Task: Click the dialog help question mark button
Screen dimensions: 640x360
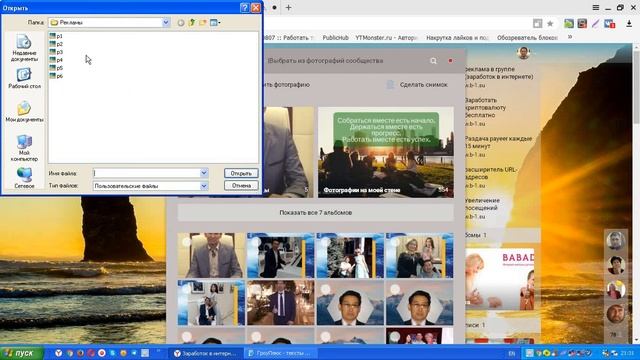Action: tap(244, 7)
